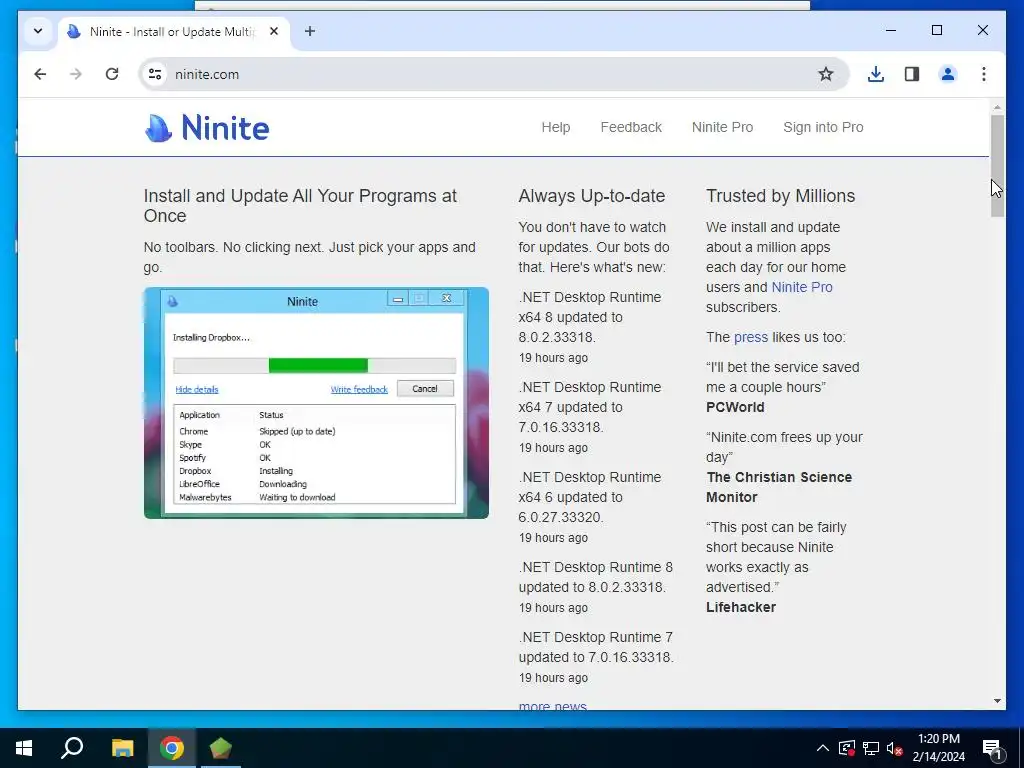Click the 'Lifehacker' quote source
Viewport: 1024px width, 768px height.
741,607
